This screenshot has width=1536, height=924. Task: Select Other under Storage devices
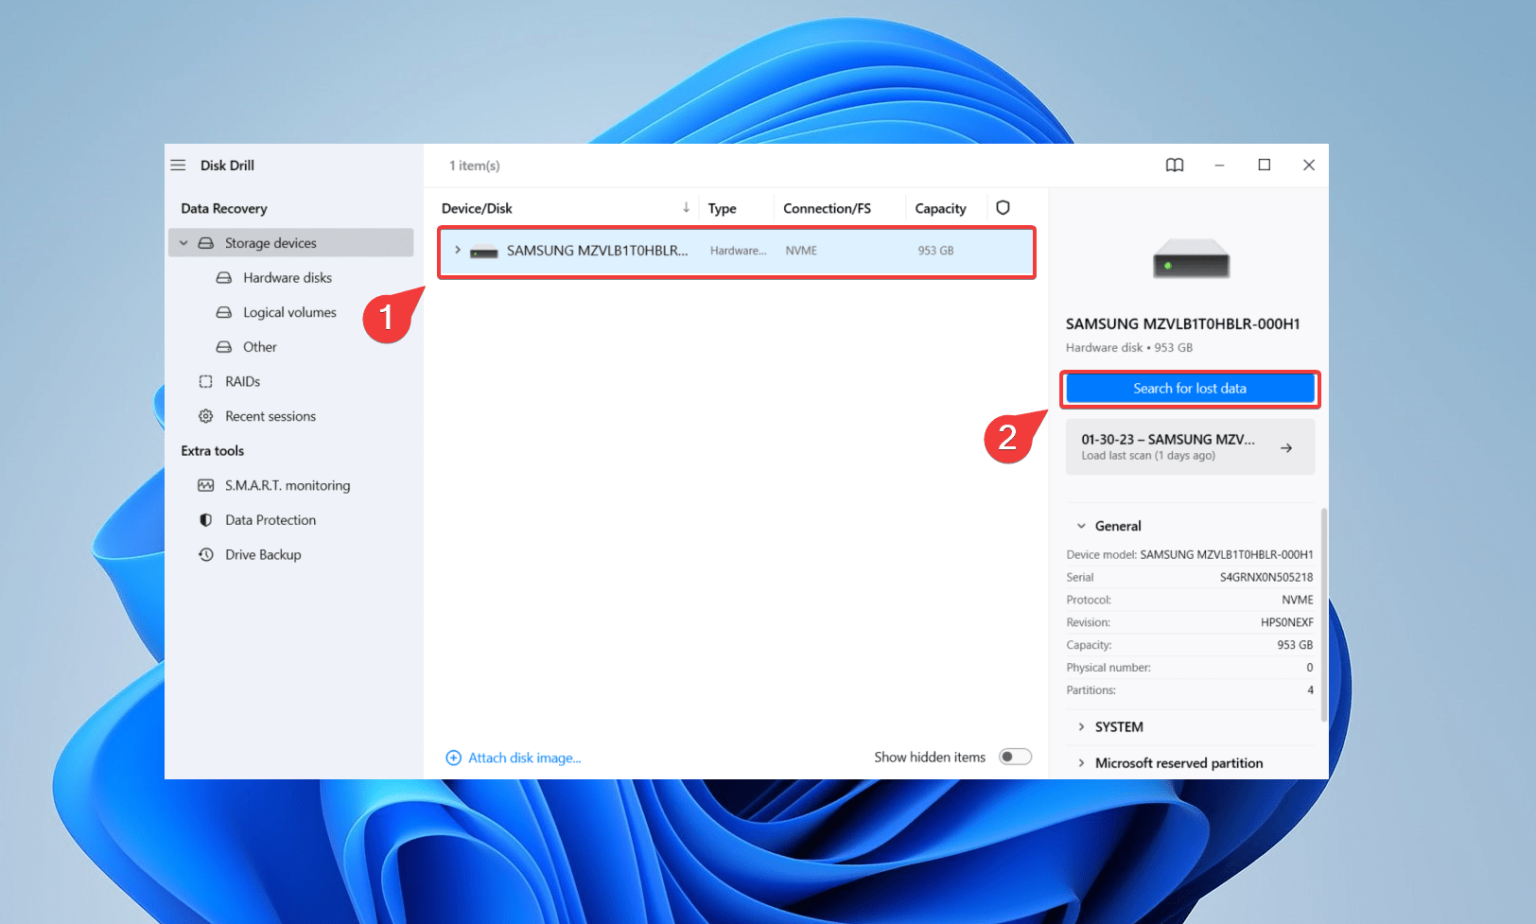(259, 346)
